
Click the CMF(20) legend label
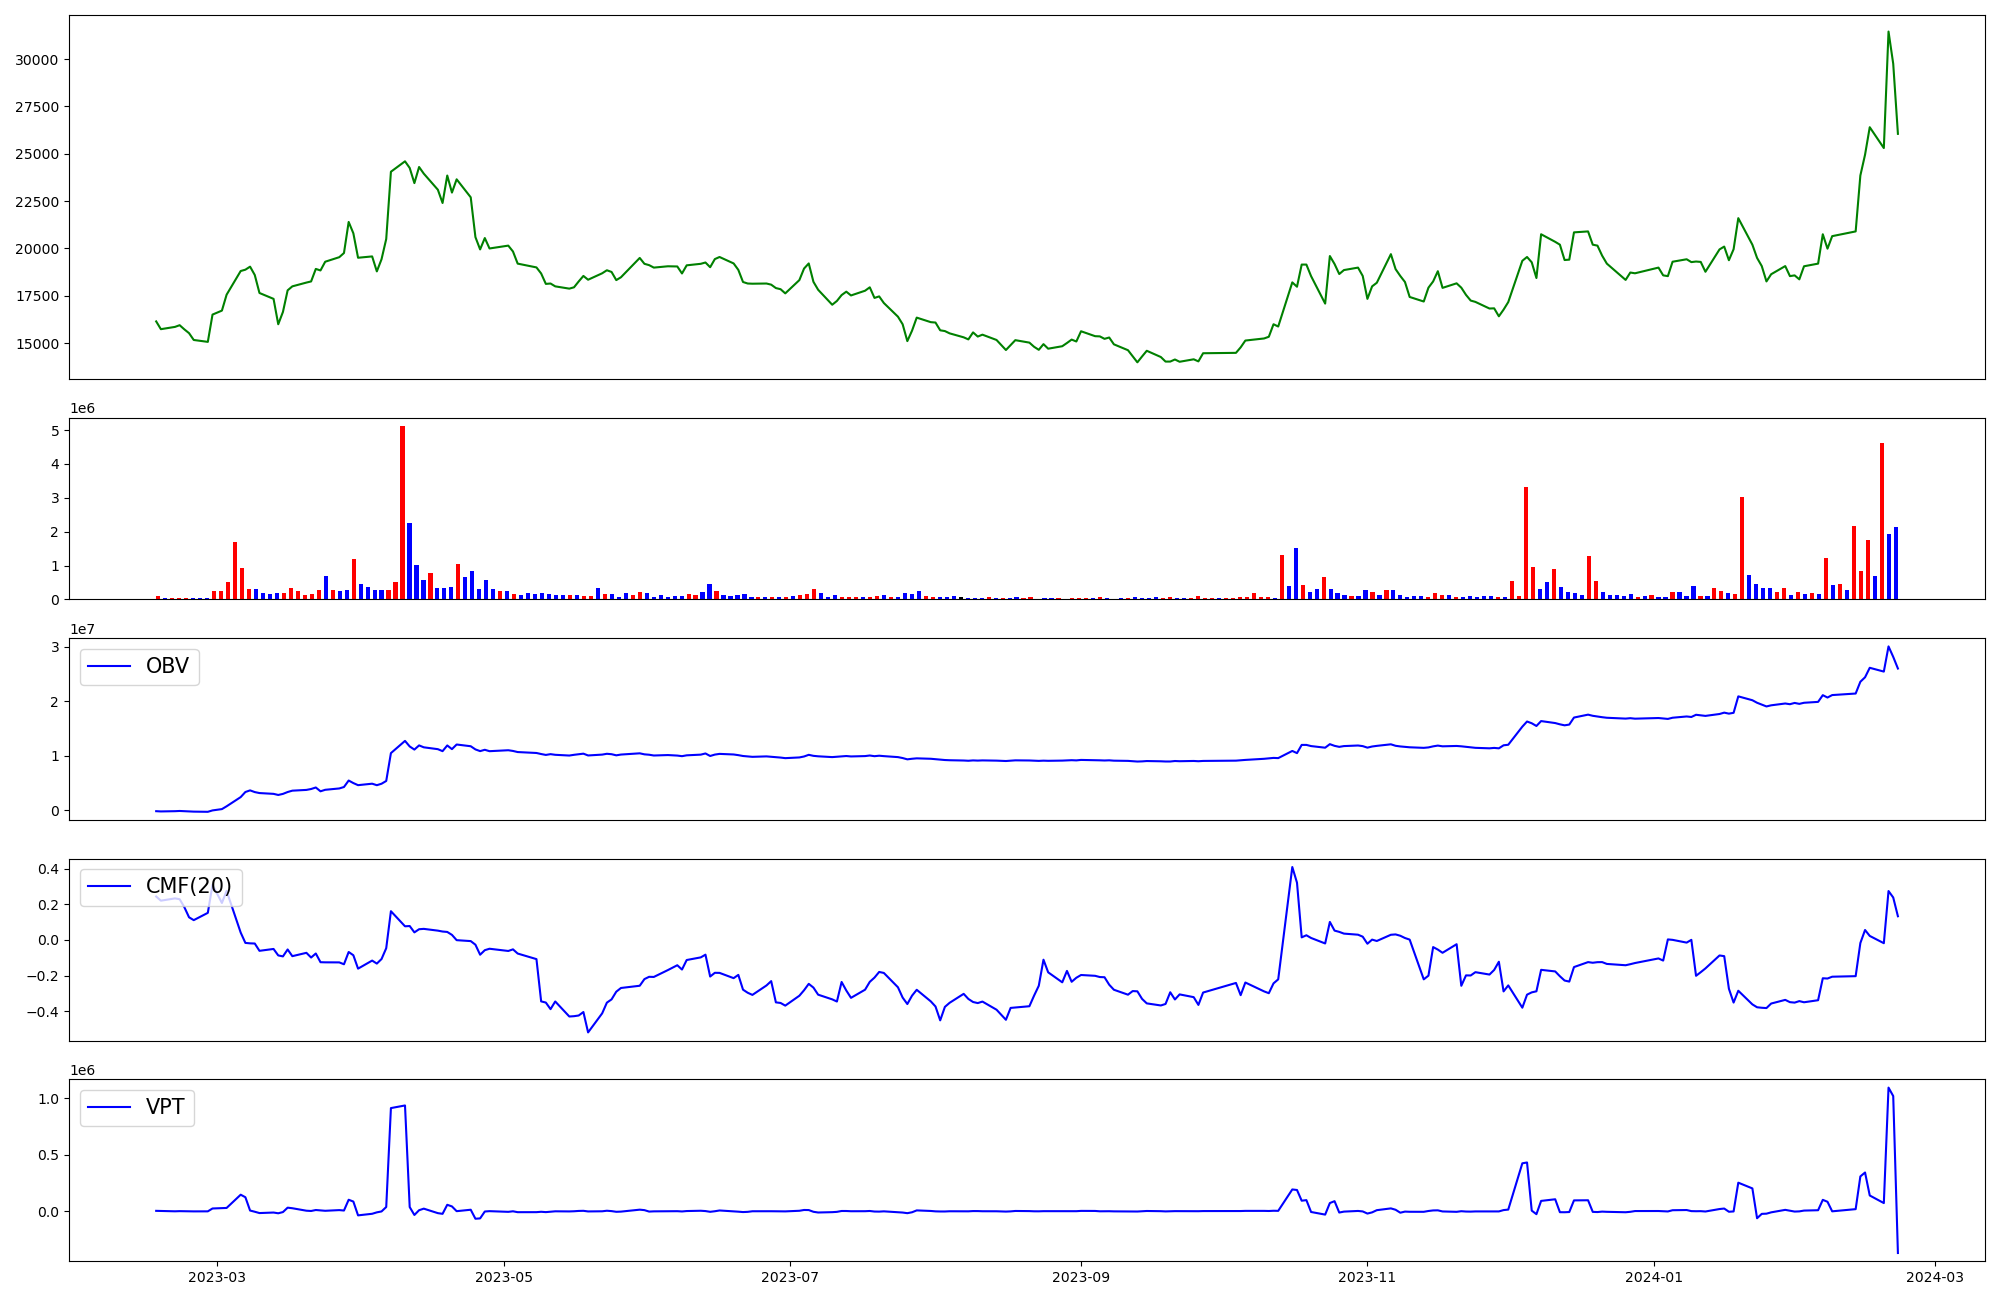tap(189, 886)
